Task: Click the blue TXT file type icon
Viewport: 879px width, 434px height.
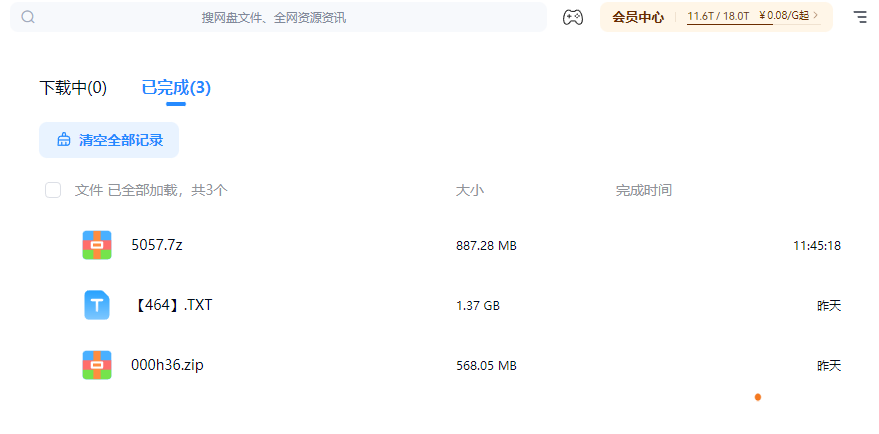Action: pos(97,305)
